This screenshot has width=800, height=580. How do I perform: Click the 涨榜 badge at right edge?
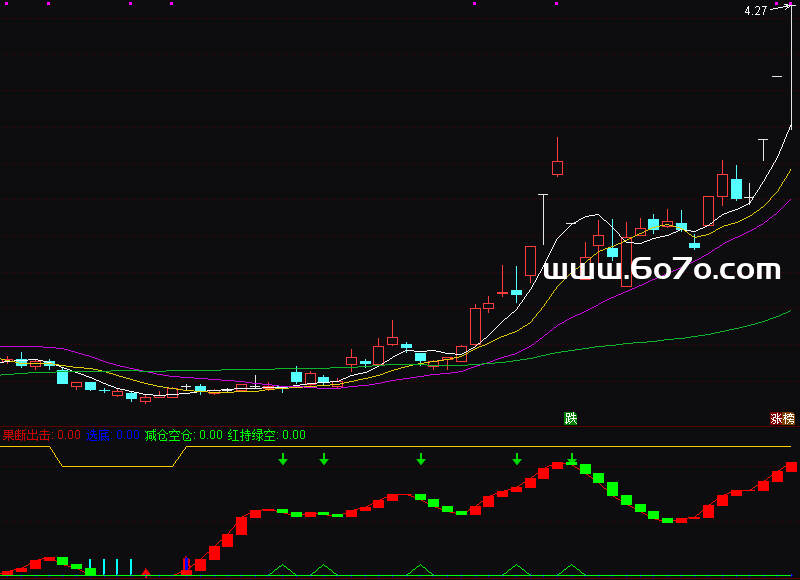782,418
